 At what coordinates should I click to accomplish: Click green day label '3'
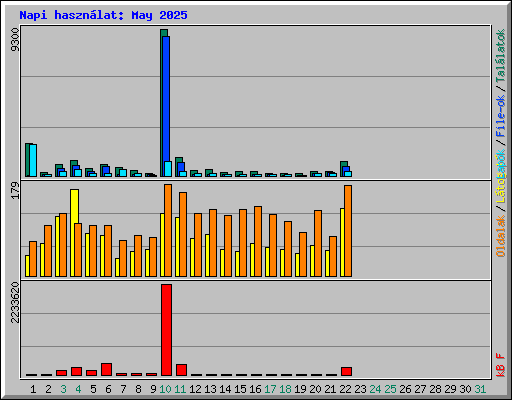pyautogui.click(x=63, y=389)
